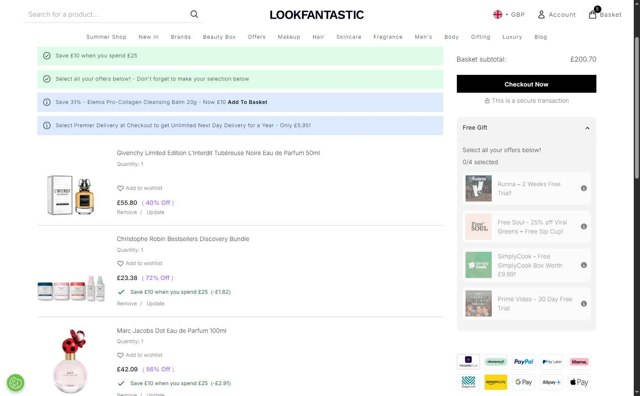640x396 pixels.
Task: Update the Givenchy L'Interdit quantity
Action: click(x=156, y=212)
